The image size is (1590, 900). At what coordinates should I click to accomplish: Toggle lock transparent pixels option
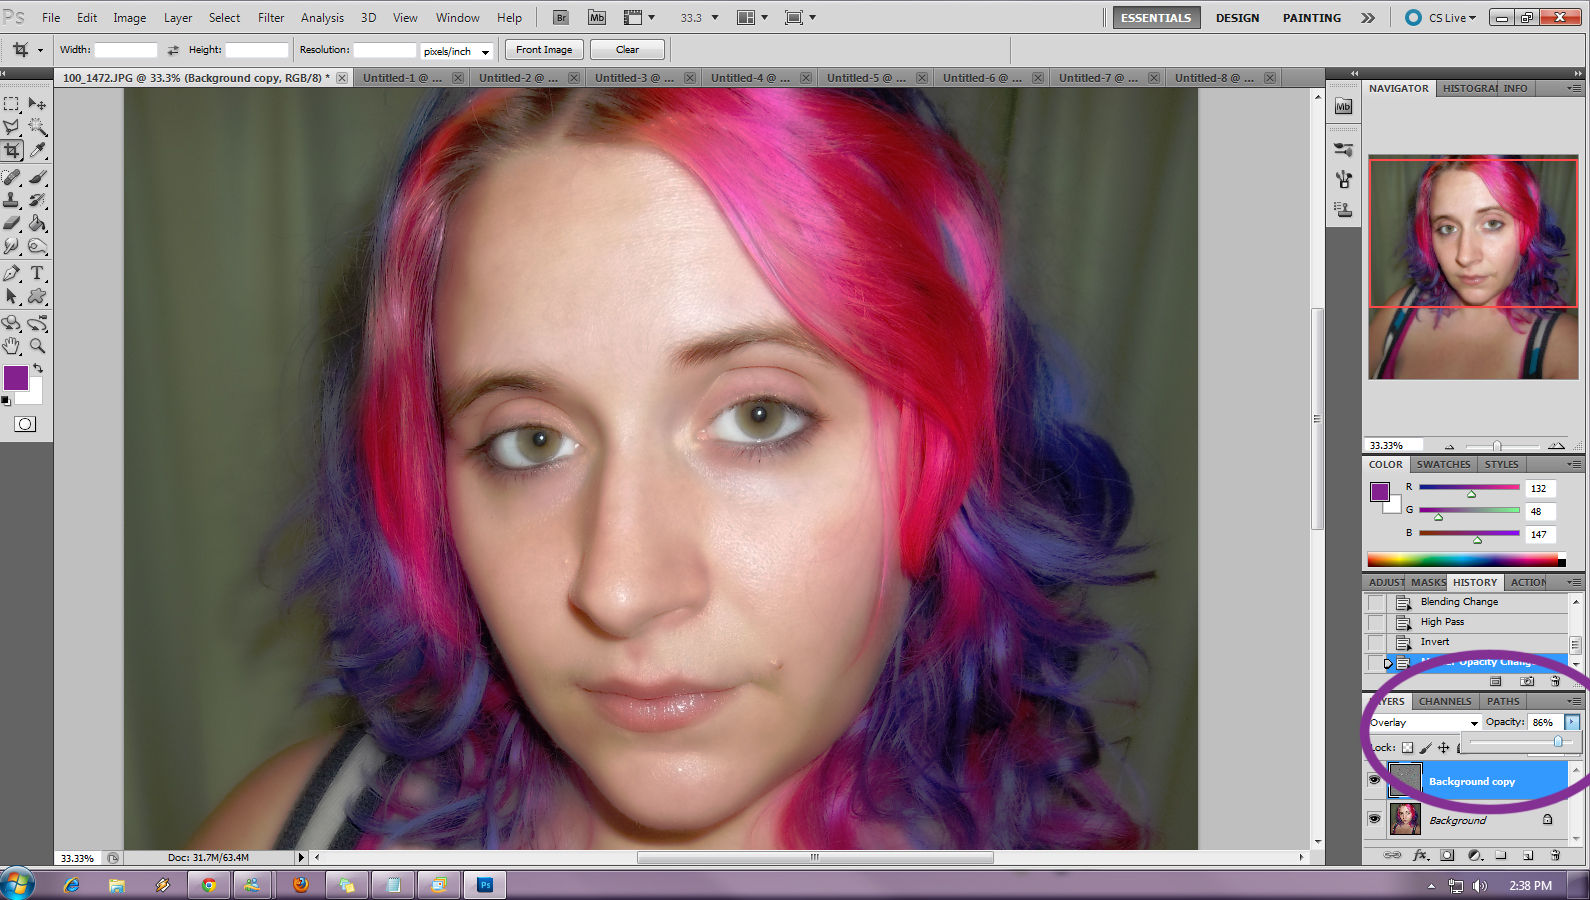click(1407, 747)
